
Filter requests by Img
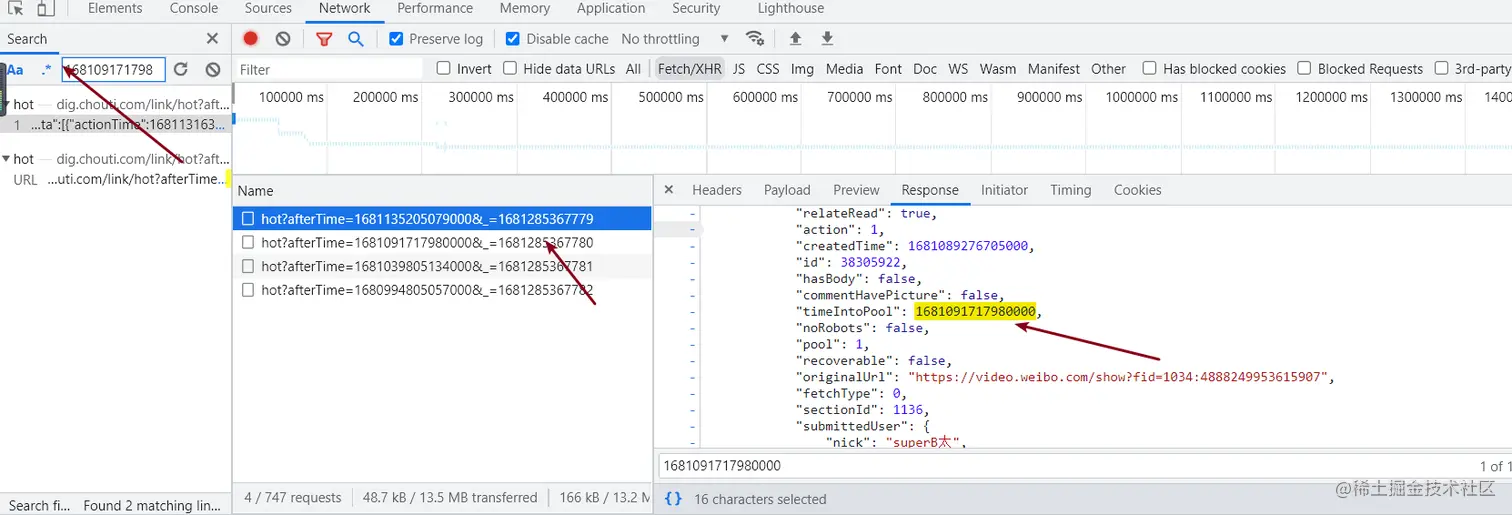coord(802,69)
